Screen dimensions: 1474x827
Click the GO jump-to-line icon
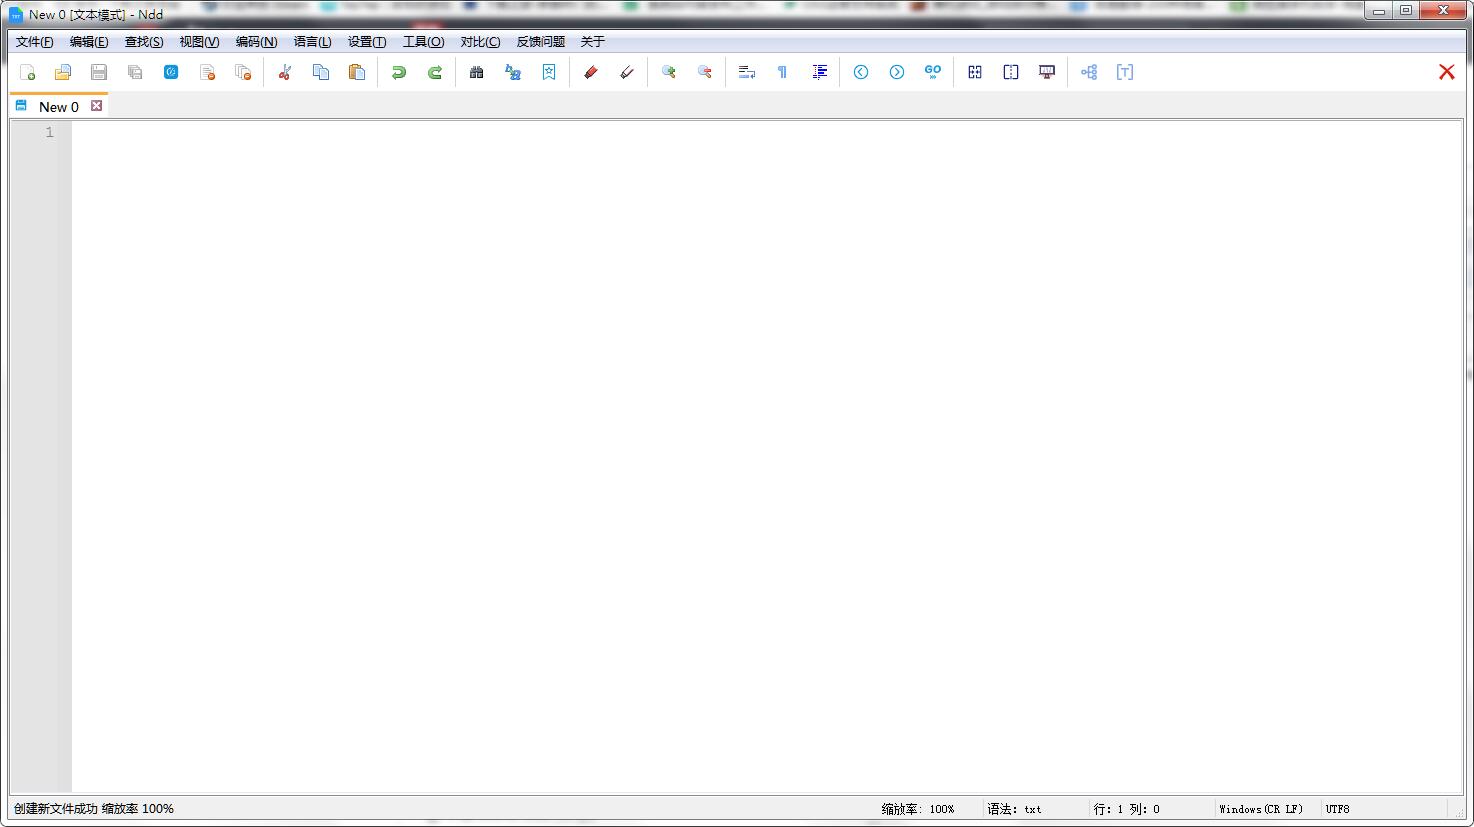[933, 72]
